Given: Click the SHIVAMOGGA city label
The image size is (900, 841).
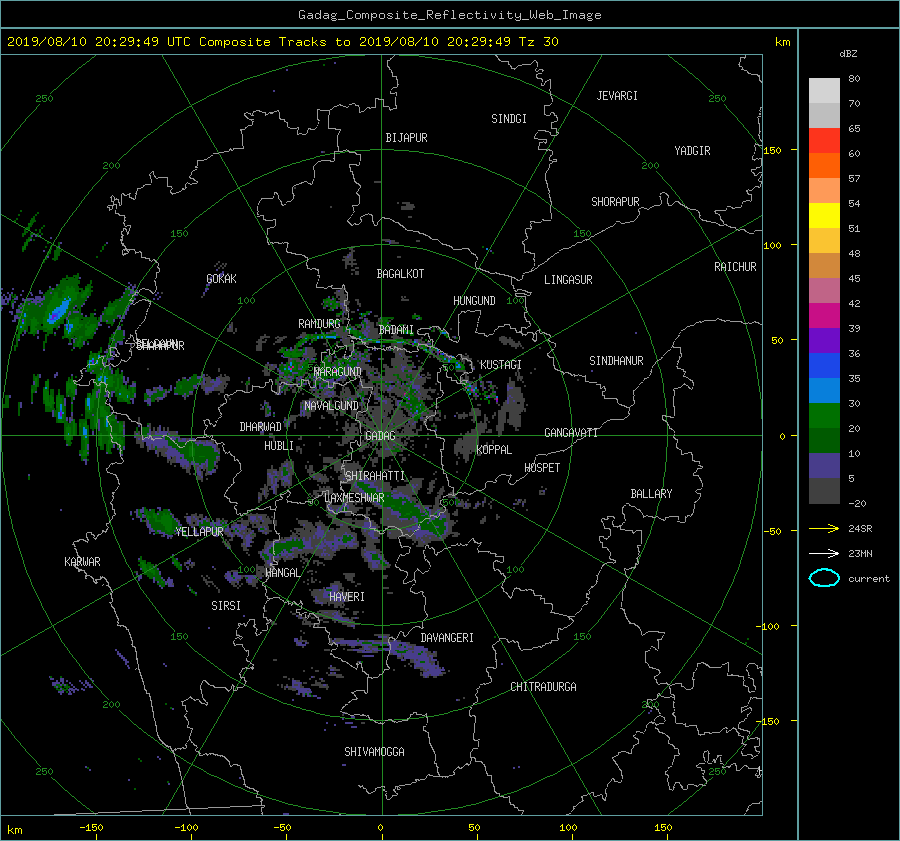Looking at the screenshot, I should tap(374, 752).
